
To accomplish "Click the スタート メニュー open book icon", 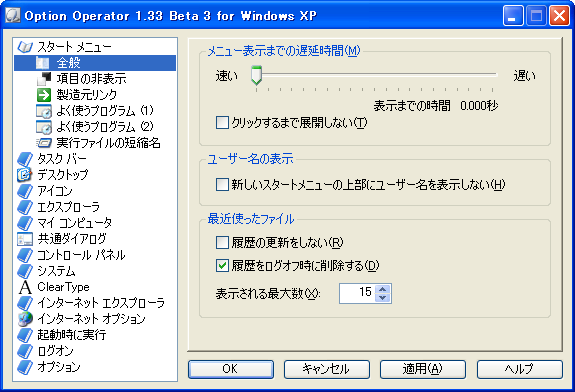I will coord(25,47).
